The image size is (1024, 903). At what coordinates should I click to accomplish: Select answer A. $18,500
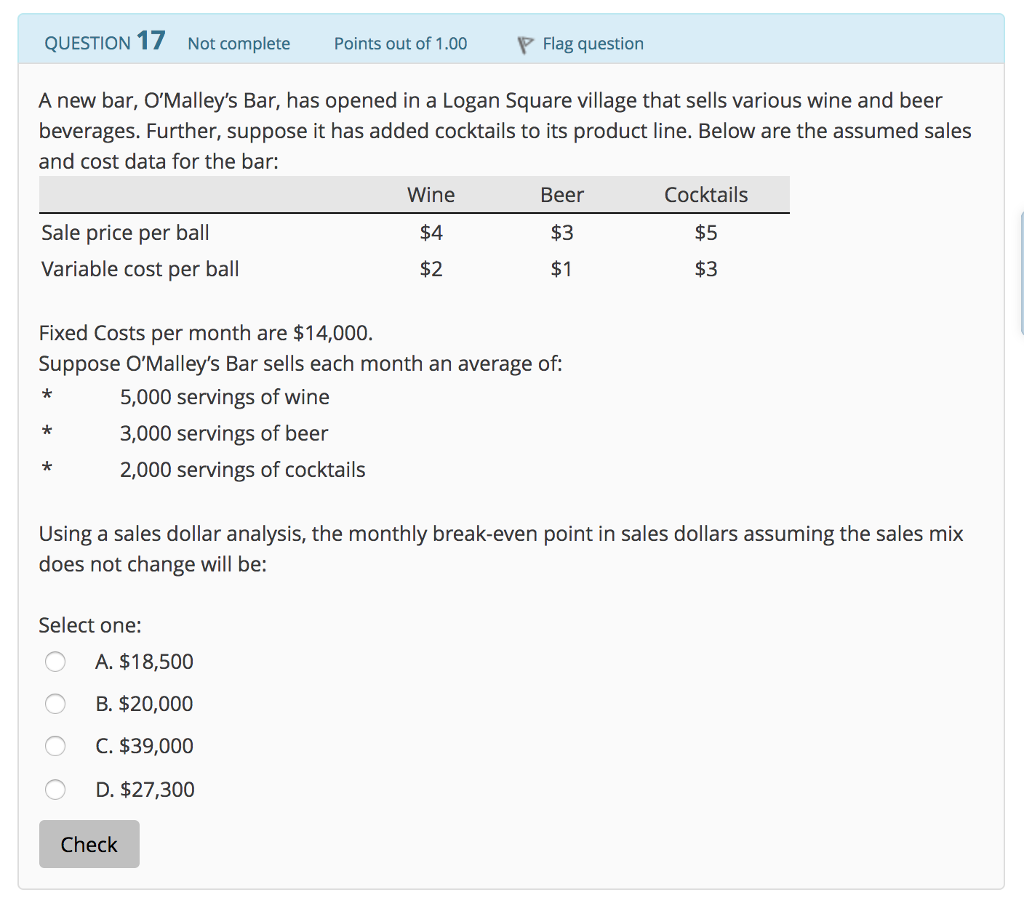click(56, 661)
